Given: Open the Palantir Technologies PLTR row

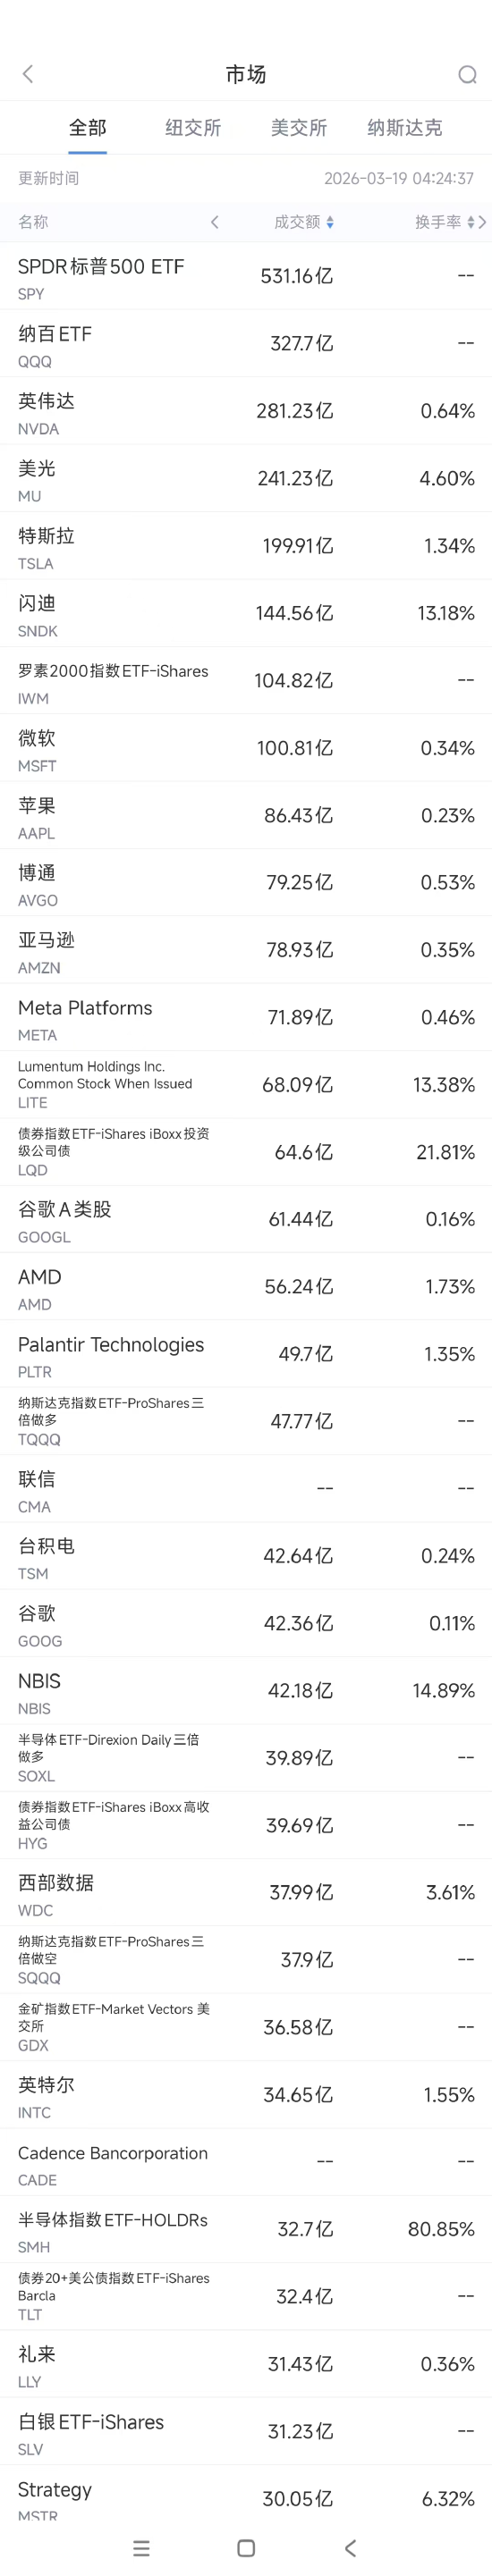Looking at the screenshot, I should (x=246, y=1354).
